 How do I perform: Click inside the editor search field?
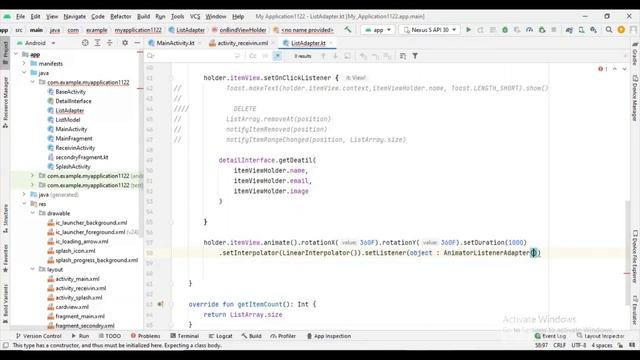coord(194,56)
